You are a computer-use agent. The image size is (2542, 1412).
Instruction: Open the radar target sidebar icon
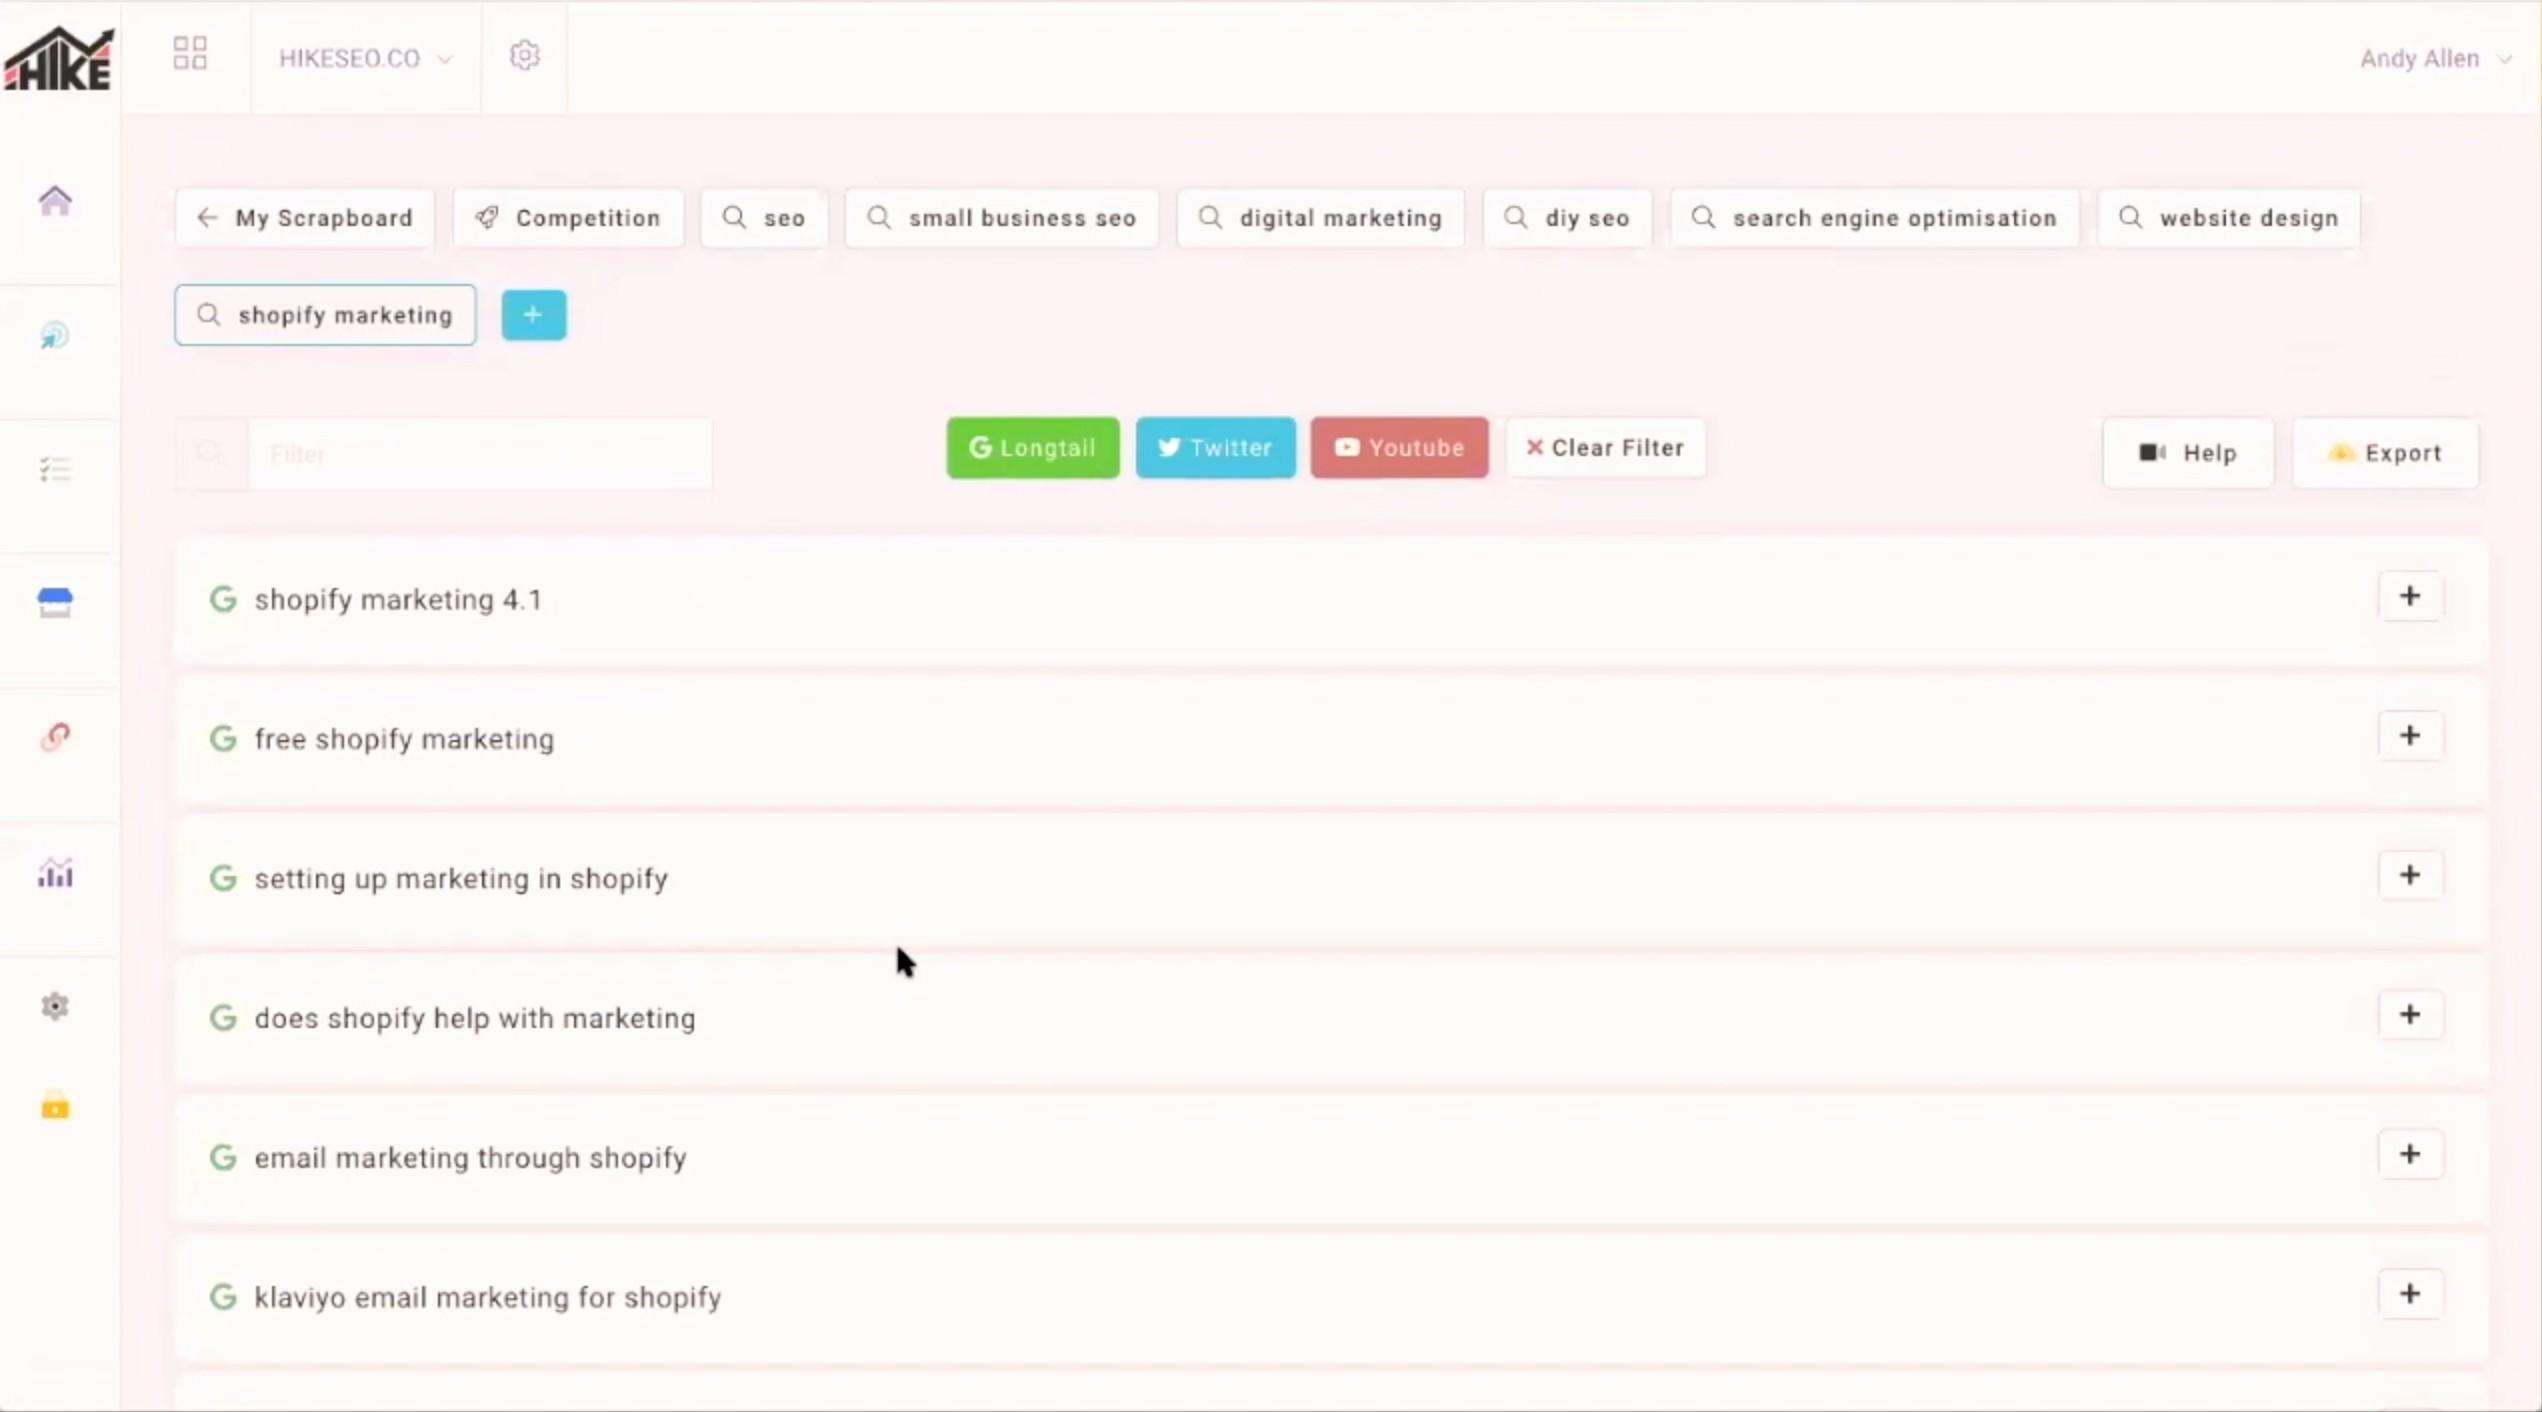[x=55, y=336]
